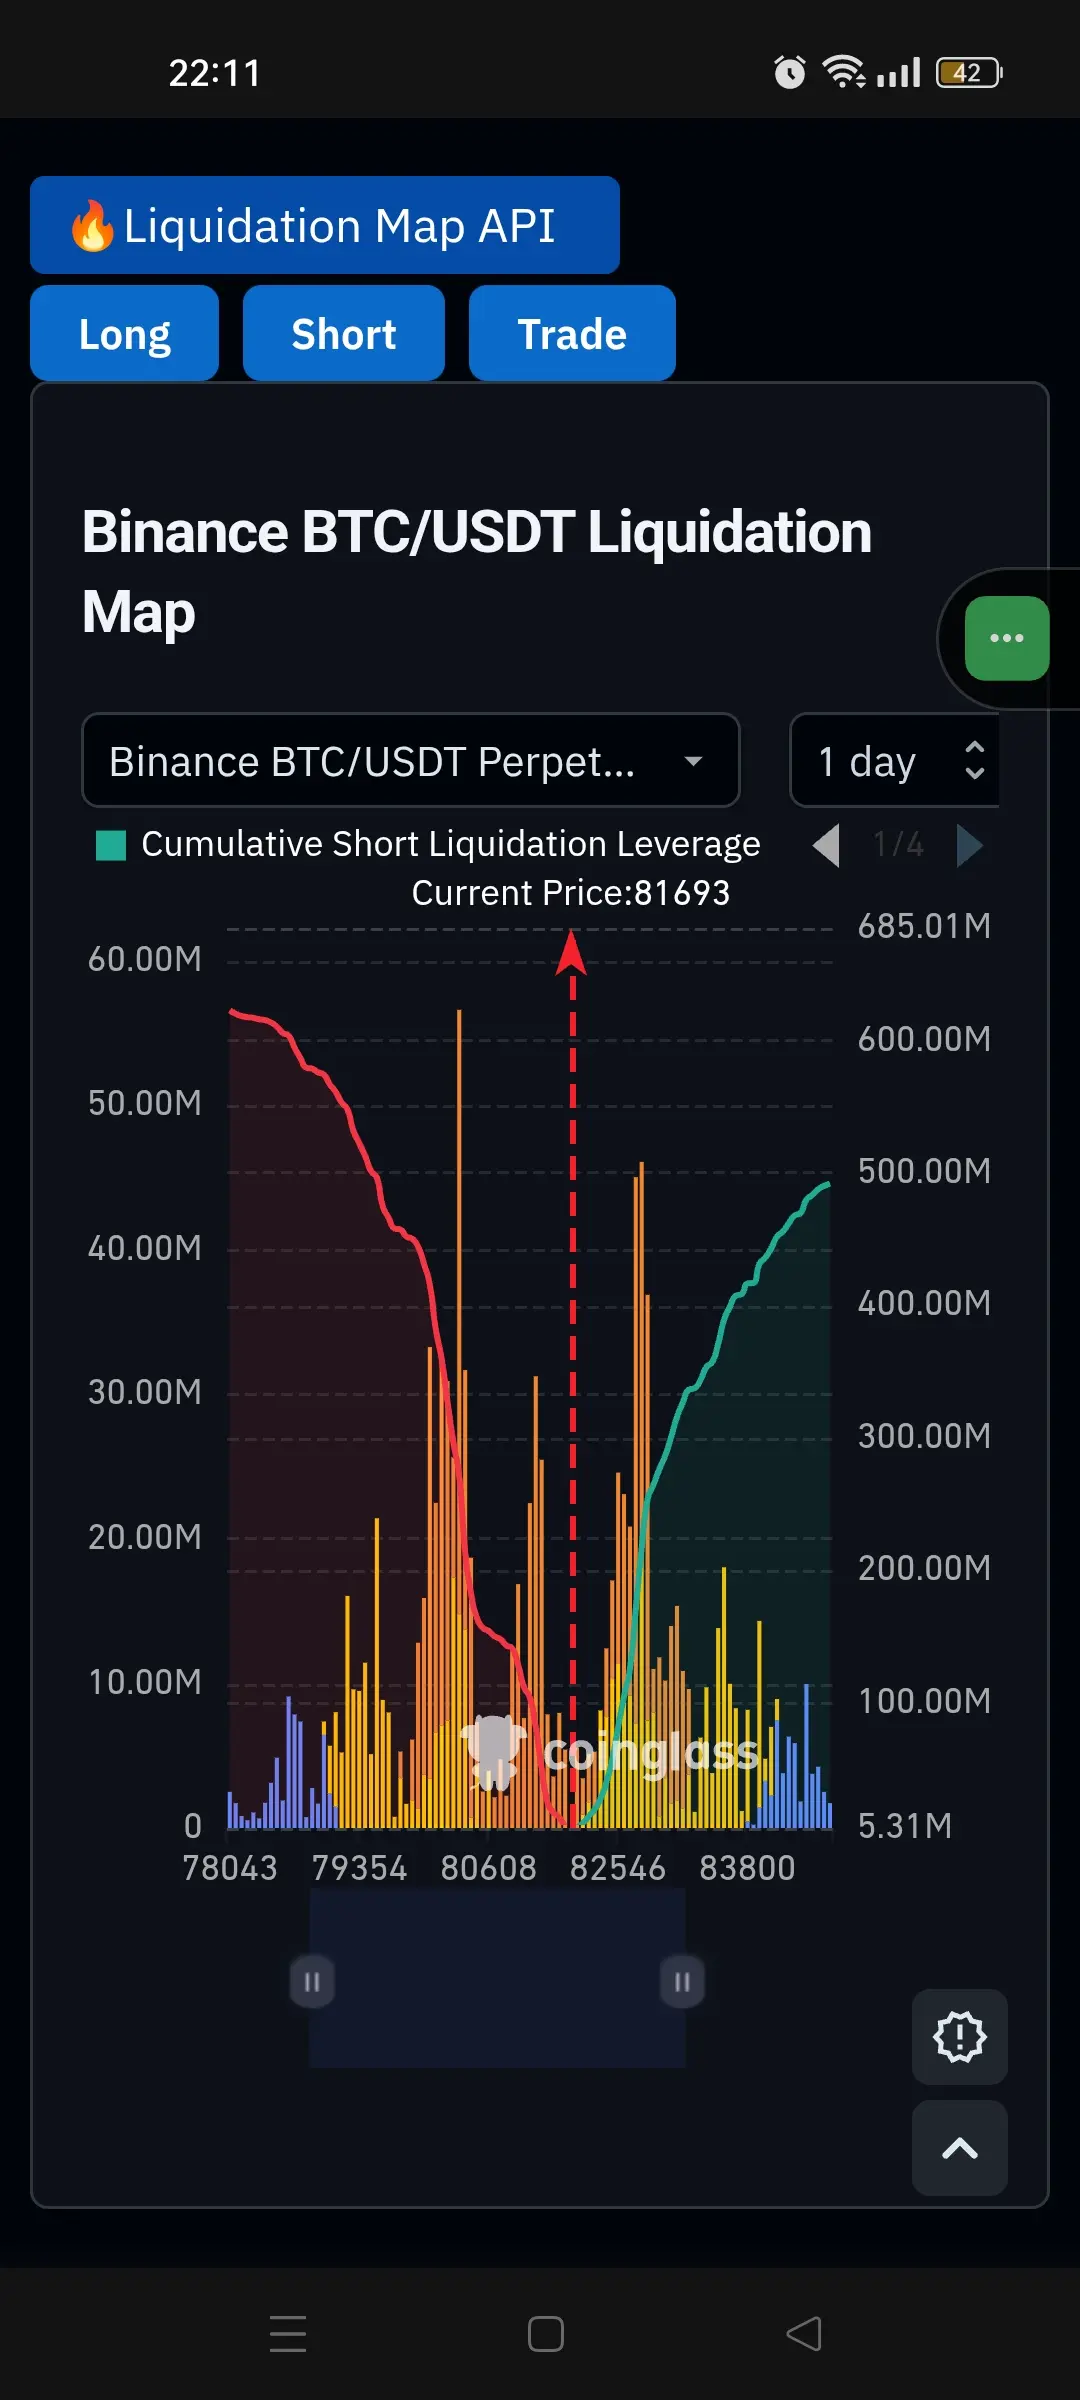
Task: Open the 1 day timeframe selector
Action: coord(895,761)
